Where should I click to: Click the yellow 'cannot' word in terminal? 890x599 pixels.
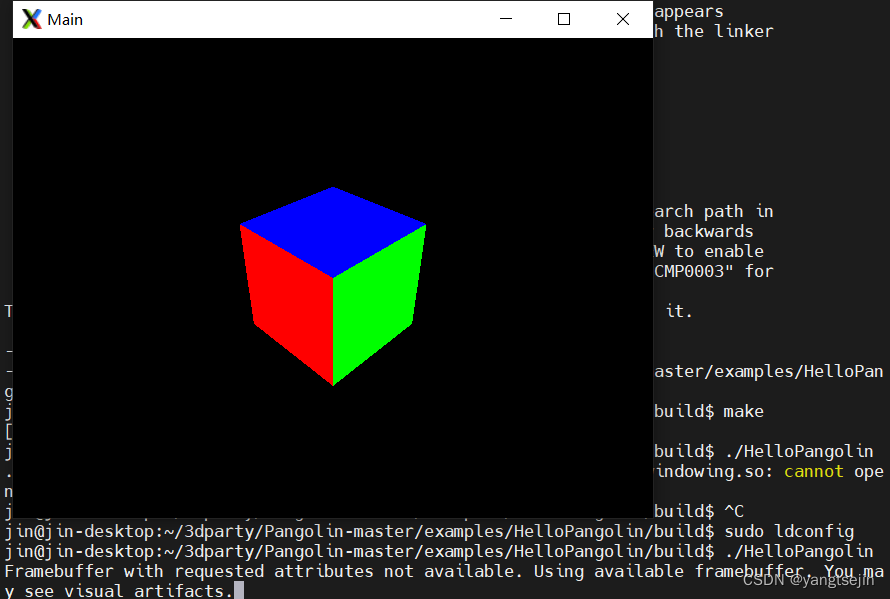point(813,471)
